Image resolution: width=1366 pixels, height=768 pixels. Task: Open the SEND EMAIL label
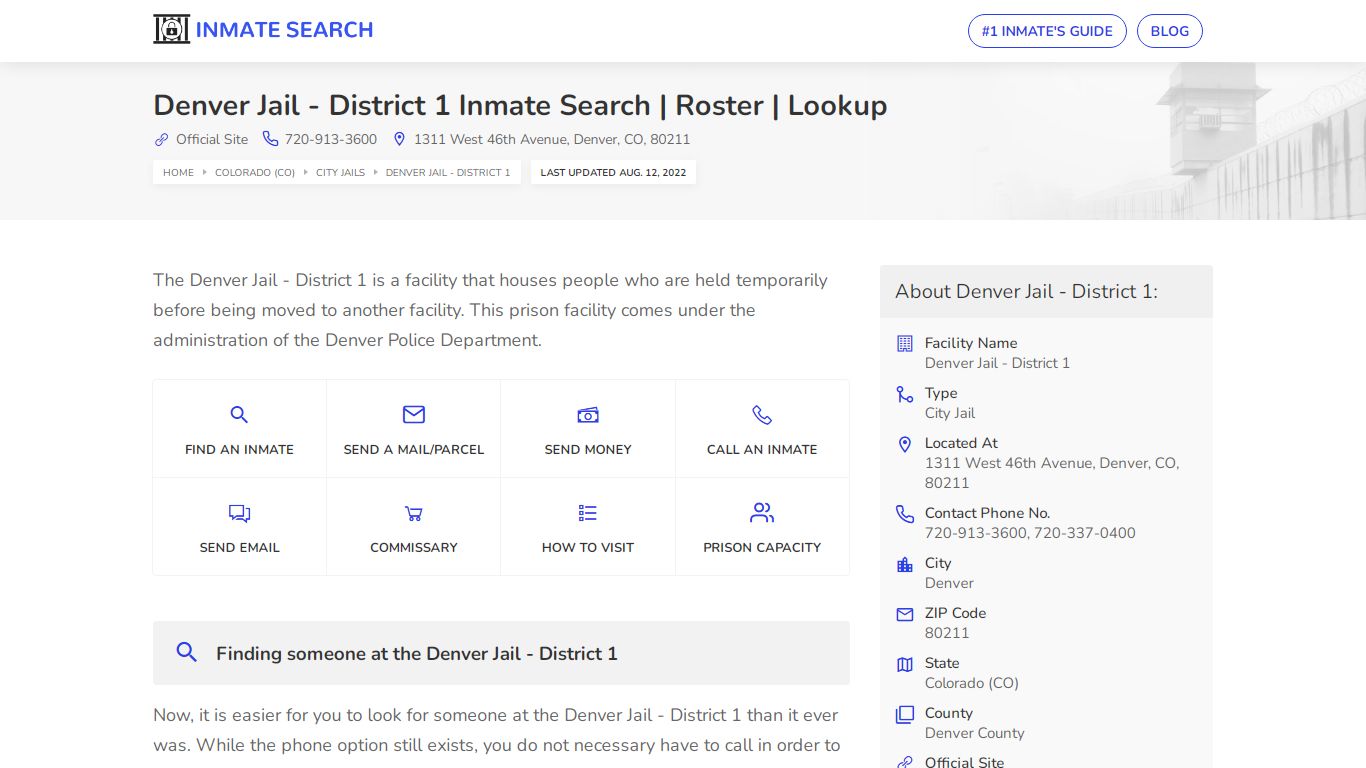coord(239,547)
